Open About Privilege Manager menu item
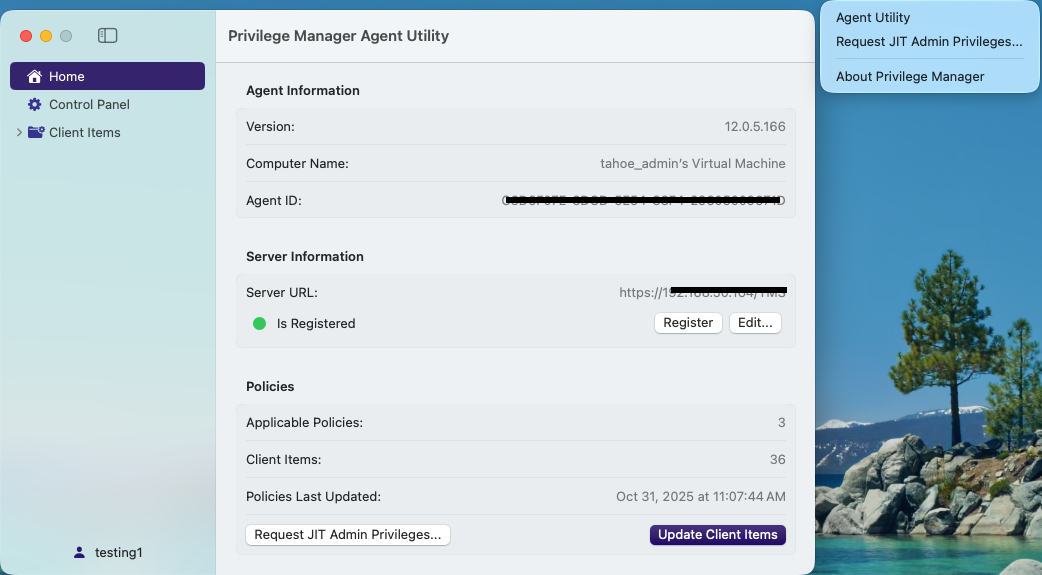This screenshot has width=1042, height=575. click(x=910, y=77)
